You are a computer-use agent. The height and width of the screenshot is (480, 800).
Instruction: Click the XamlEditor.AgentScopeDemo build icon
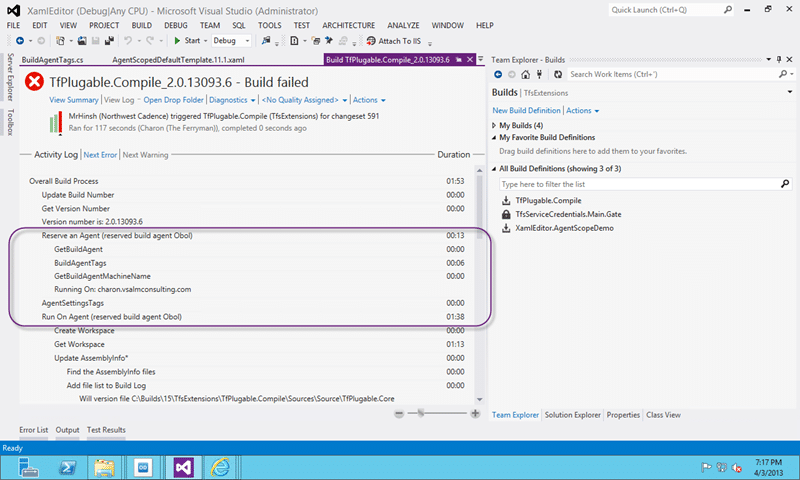tap(506, 228)
